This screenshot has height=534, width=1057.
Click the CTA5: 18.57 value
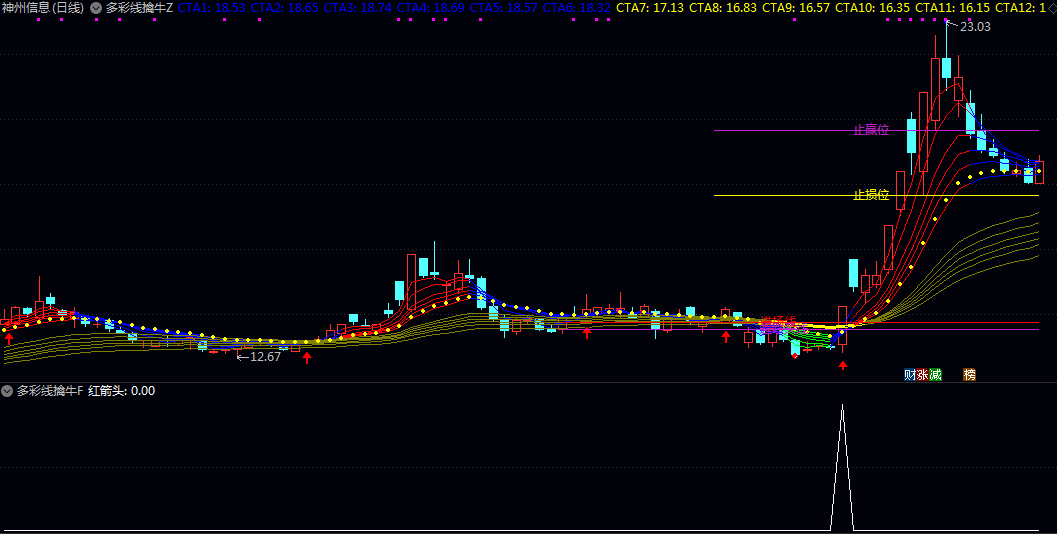pos(504,8)
